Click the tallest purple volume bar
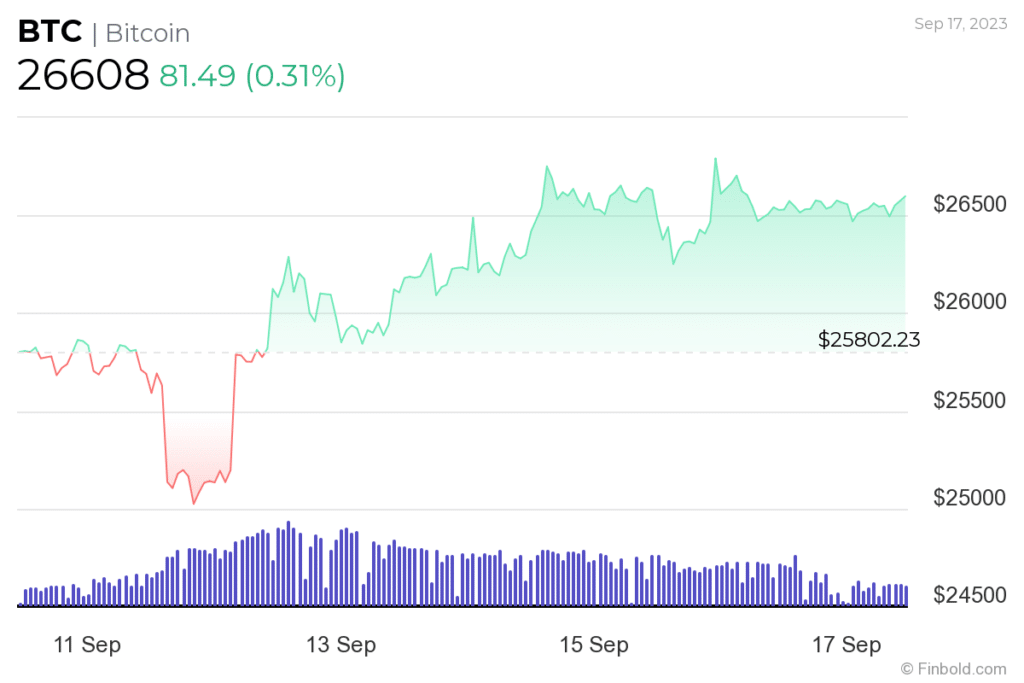Screen dimensions: 1024x683 (288, 564)
